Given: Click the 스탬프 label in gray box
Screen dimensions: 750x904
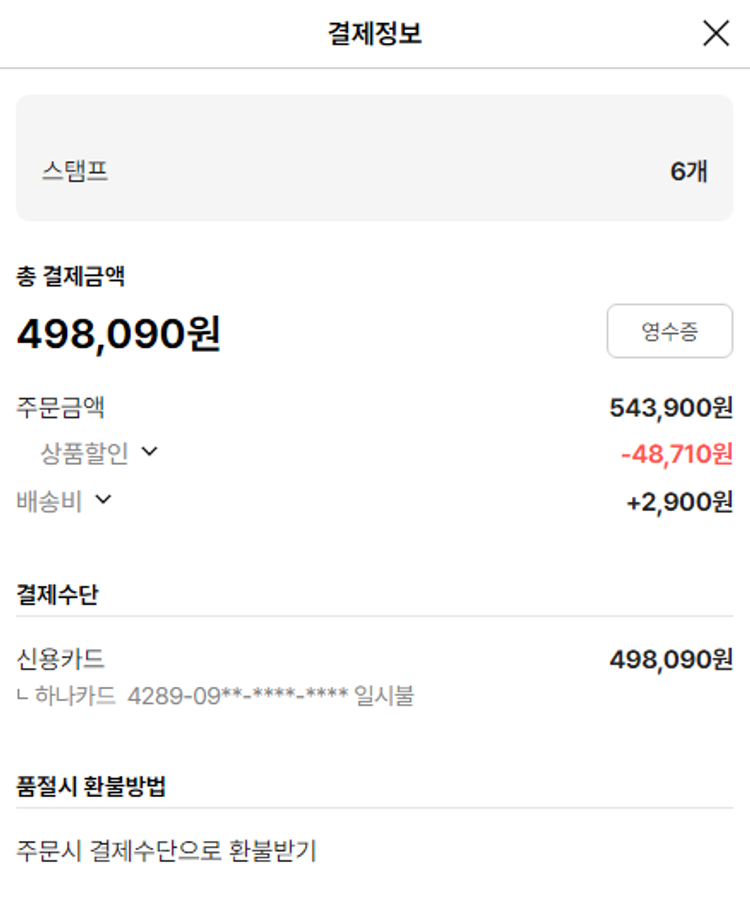Looking at the screenshot, I should [75, 171].
